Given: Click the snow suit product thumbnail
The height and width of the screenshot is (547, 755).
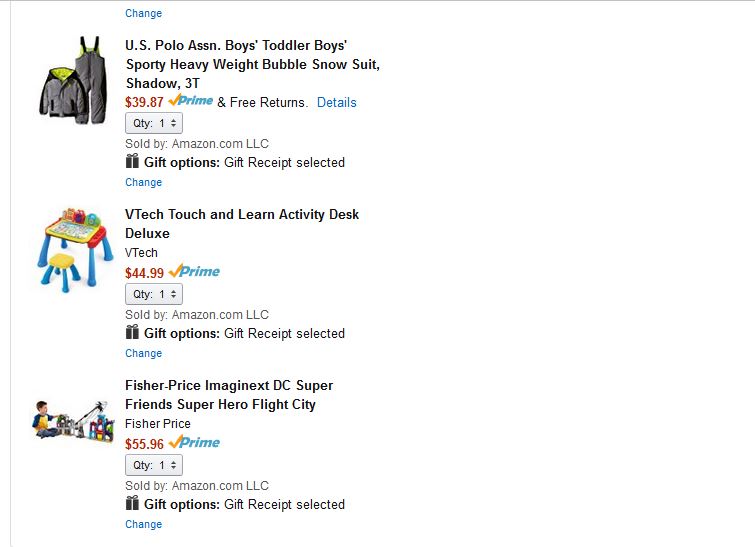Looking at the screenshot, I should click(71, 79).
